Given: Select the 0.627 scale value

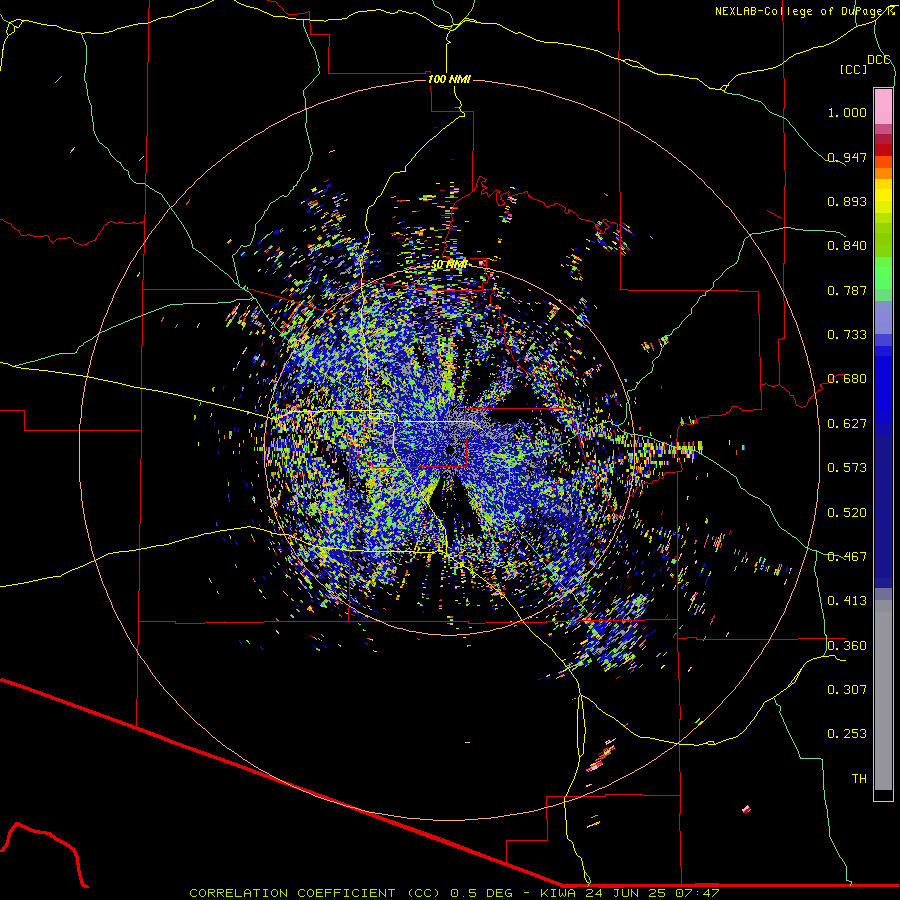Looking at the screenshot, I should pyautogui.click(x=847, y=424).
